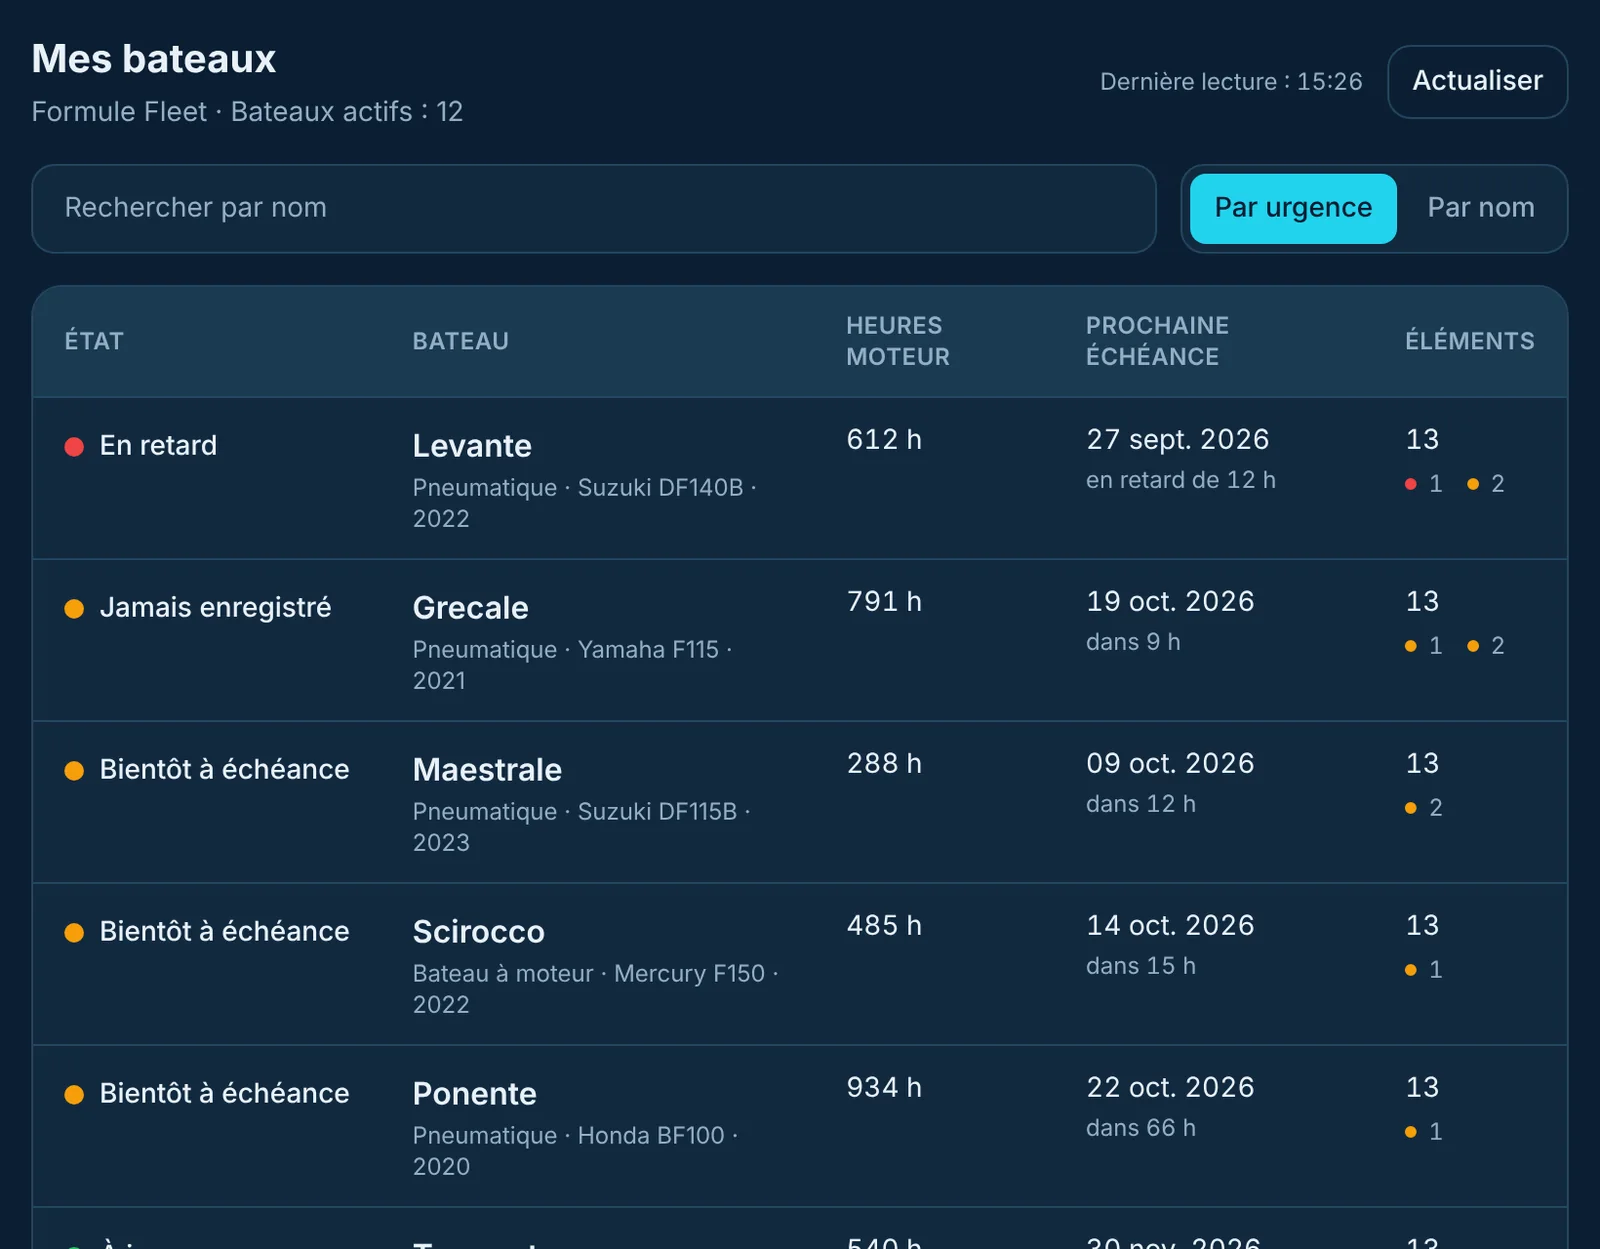1600x1249 pixels.
Task: Click the dans 66 h remaining text
Action: 1141,1129
